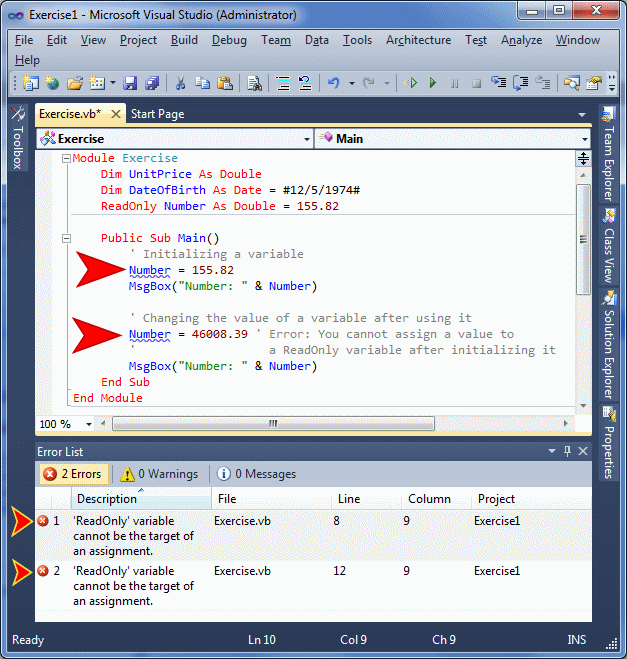Viewport: 627px width, 659px height.
Task: Open the Team Explorer side tab
Action: [609, 153]
